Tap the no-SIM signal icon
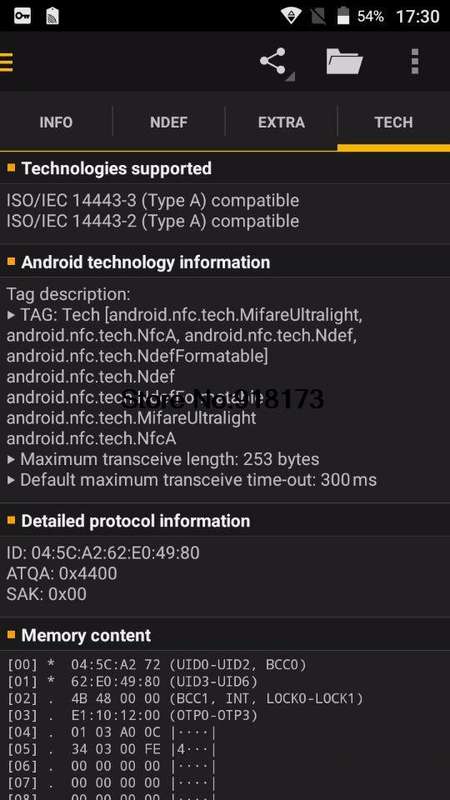 tap(318, 16)
